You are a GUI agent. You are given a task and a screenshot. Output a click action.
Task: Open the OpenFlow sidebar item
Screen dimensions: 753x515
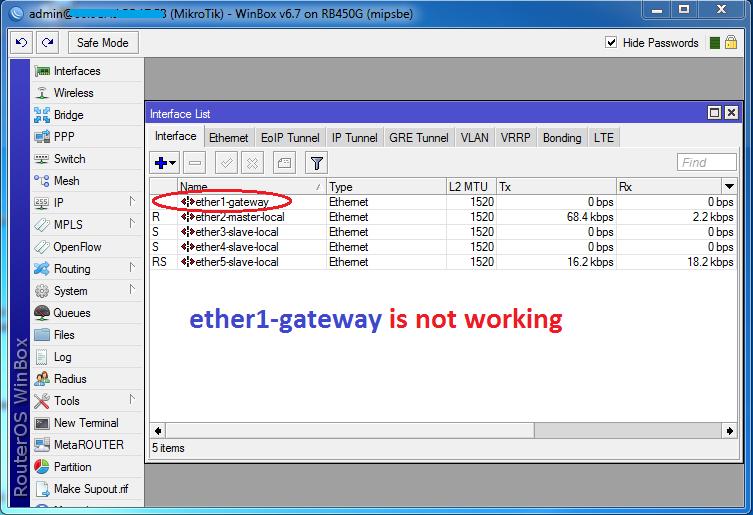87,247
